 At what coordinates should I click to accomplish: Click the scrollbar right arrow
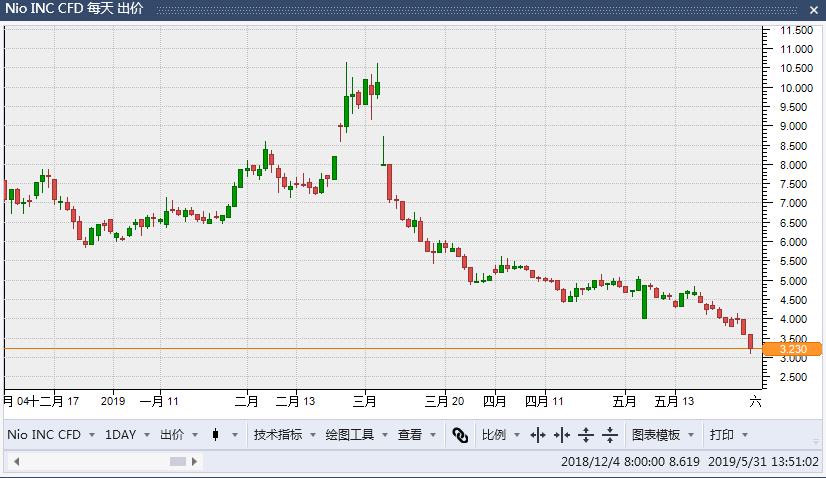pos(194,462)
